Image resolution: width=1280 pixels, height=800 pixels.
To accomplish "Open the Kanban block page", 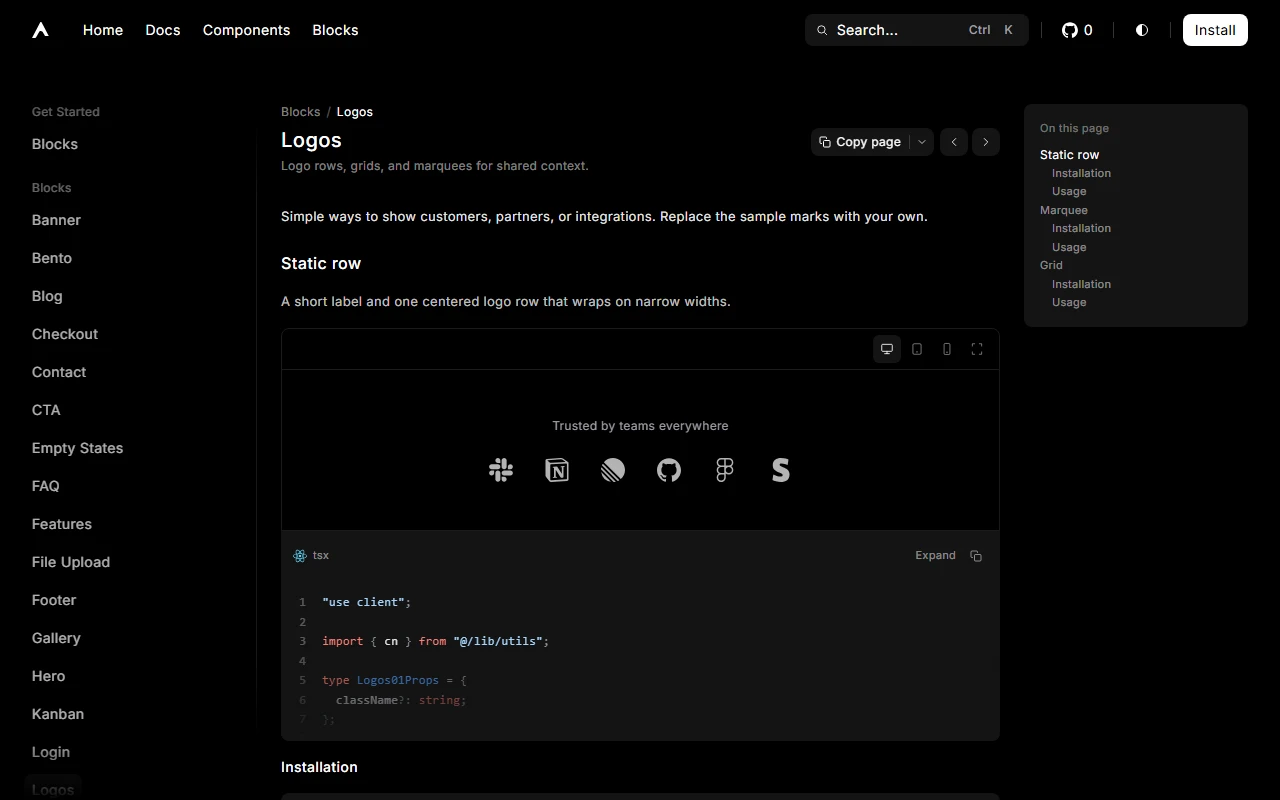I will click(x=58, y=714).
